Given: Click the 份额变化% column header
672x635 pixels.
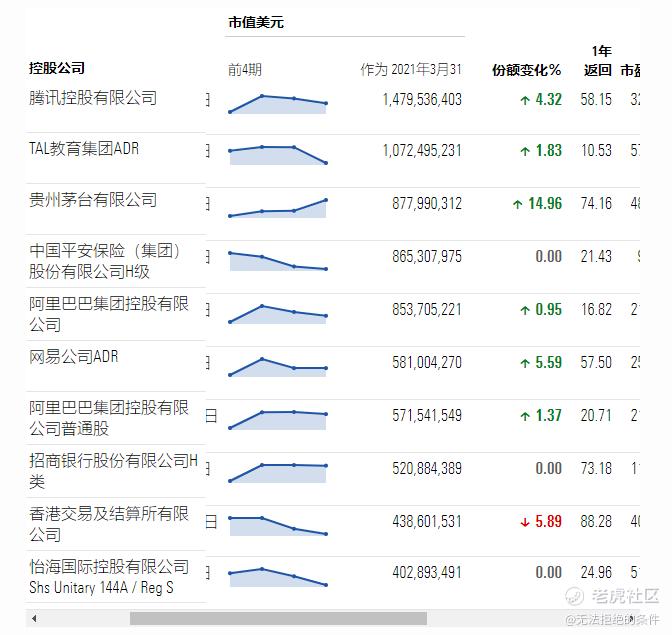Looking at the screenshot, I should [x=526, y=70].
